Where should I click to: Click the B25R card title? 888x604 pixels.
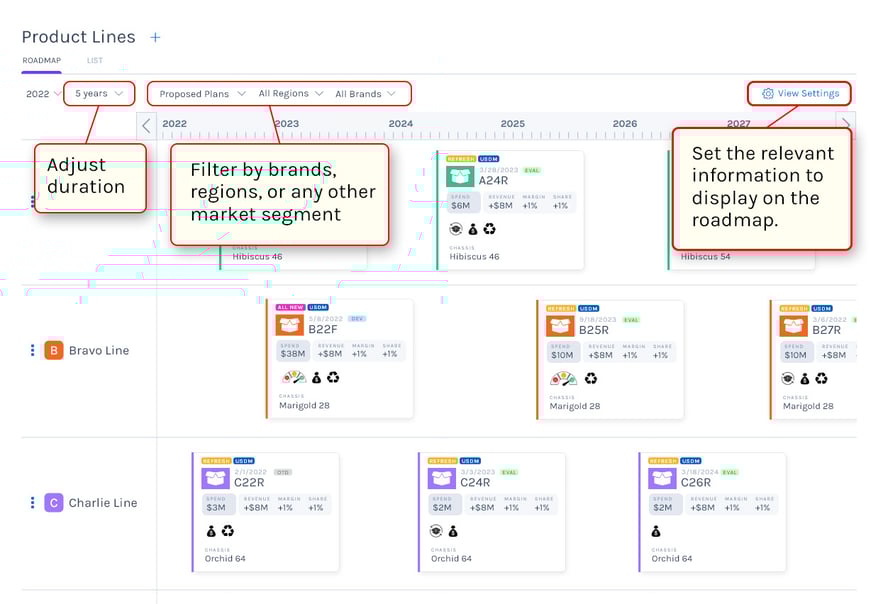594,329
